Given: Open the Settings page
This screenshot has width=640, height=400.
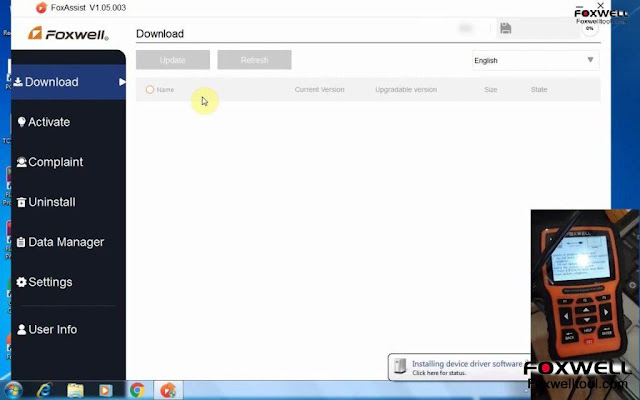Looking at the screenshot, I should click(x=44, y=282).
